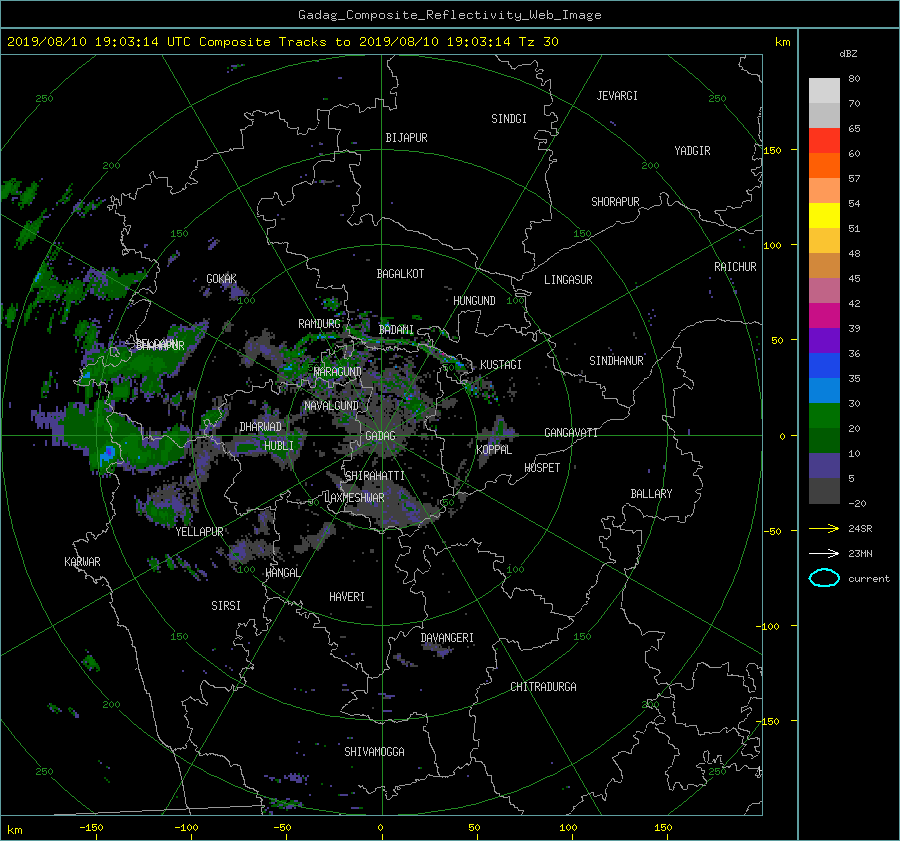Select the magenta 39-42 dBZ color swatch
Viewport: 900px width, 841px height.
(824, 315)
